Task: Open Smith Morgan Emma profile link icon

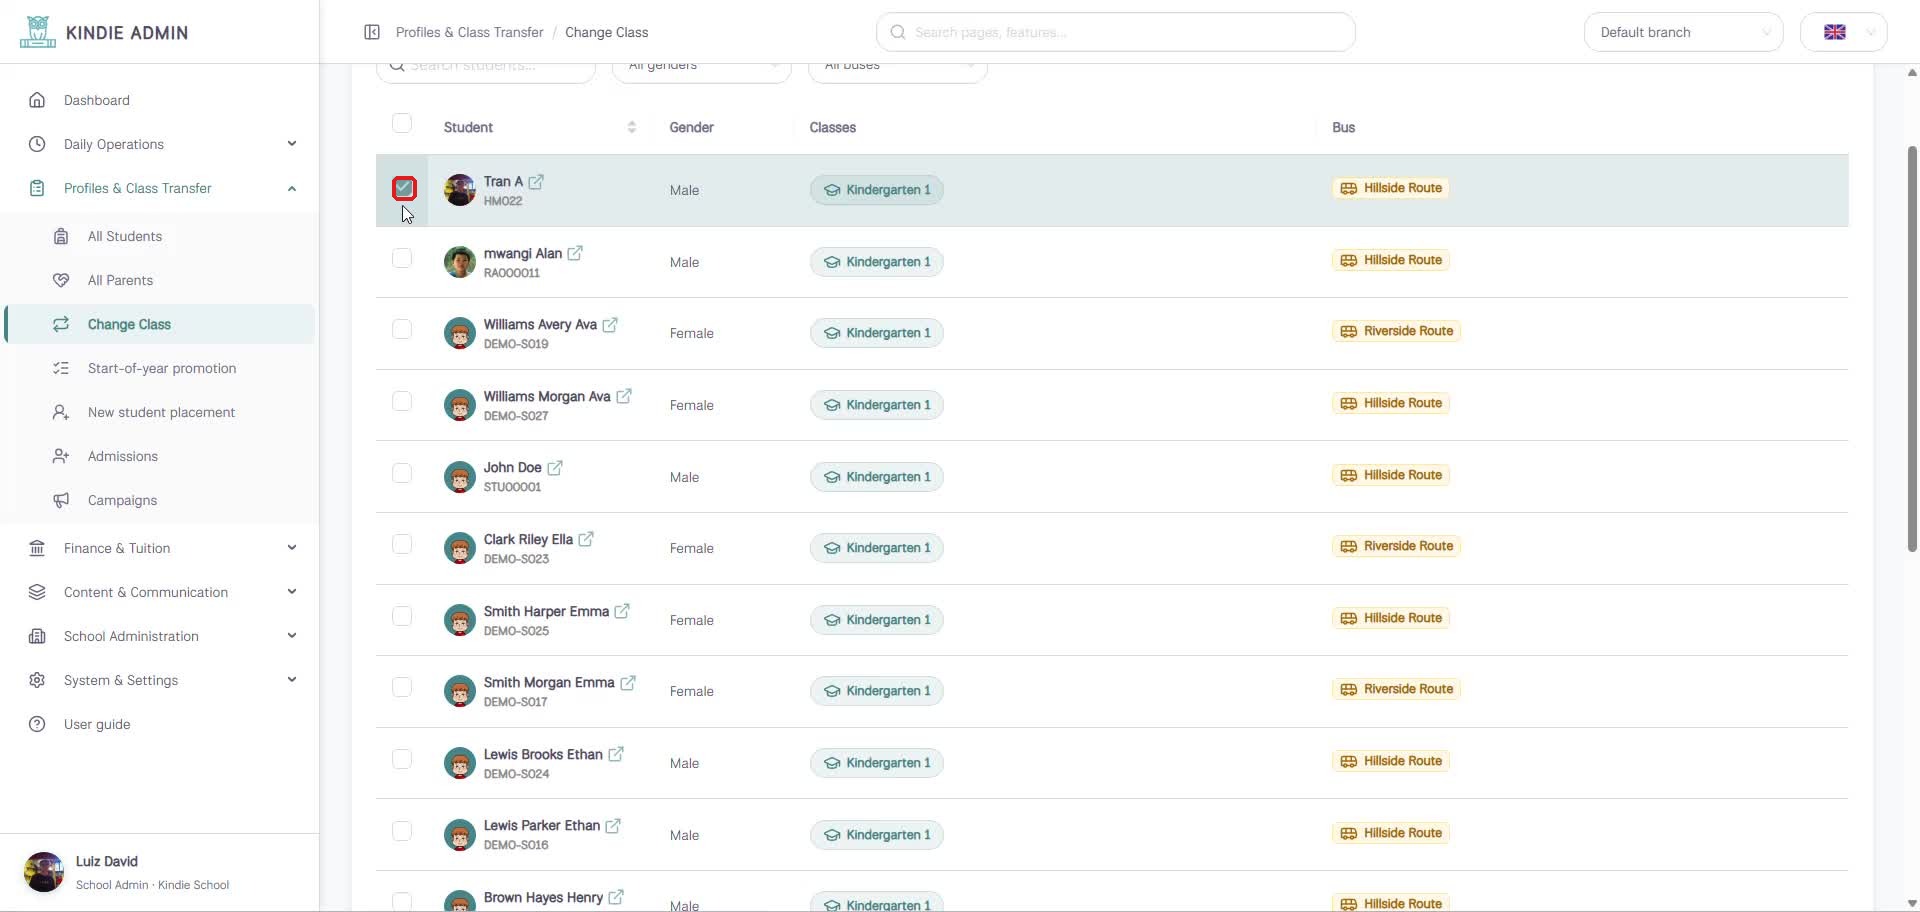Action: click(x=628, y=683)
